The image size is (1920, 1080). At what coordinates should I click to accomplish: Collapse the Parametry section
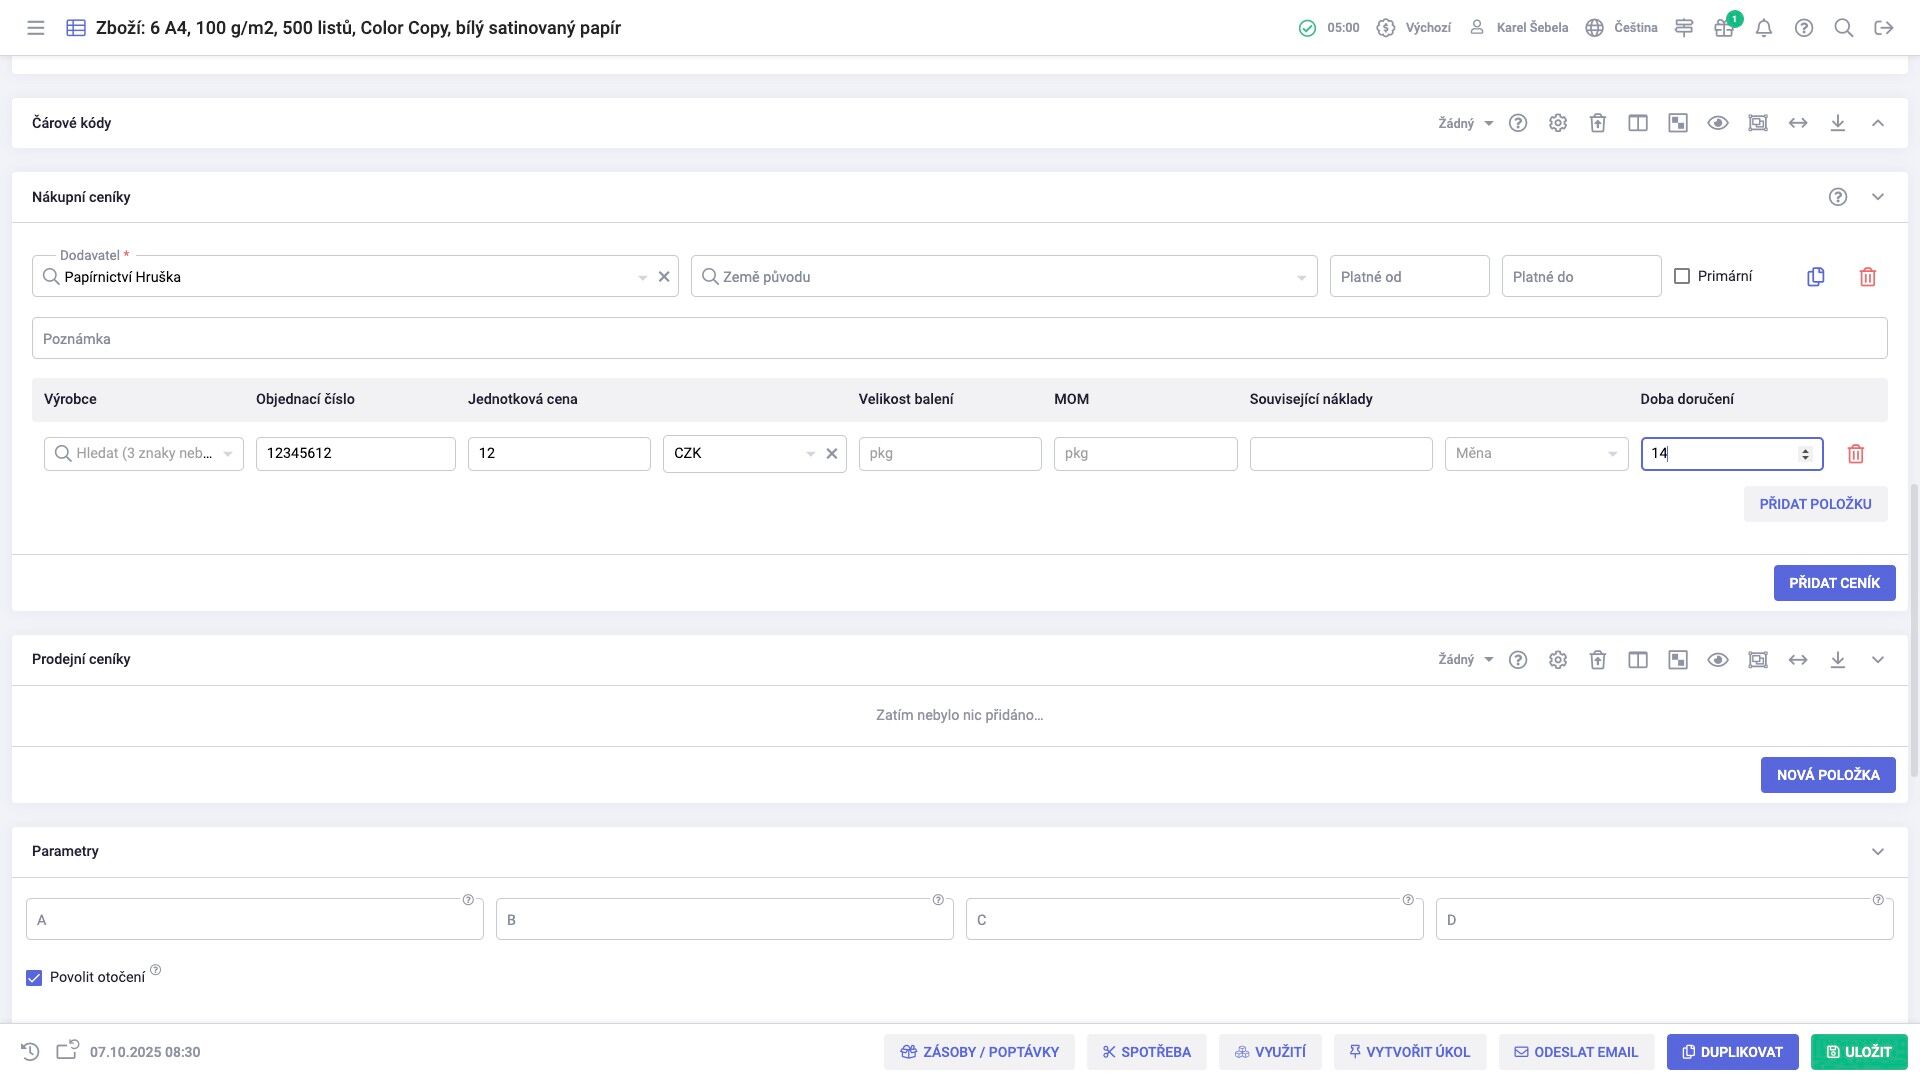(1878, 852)
